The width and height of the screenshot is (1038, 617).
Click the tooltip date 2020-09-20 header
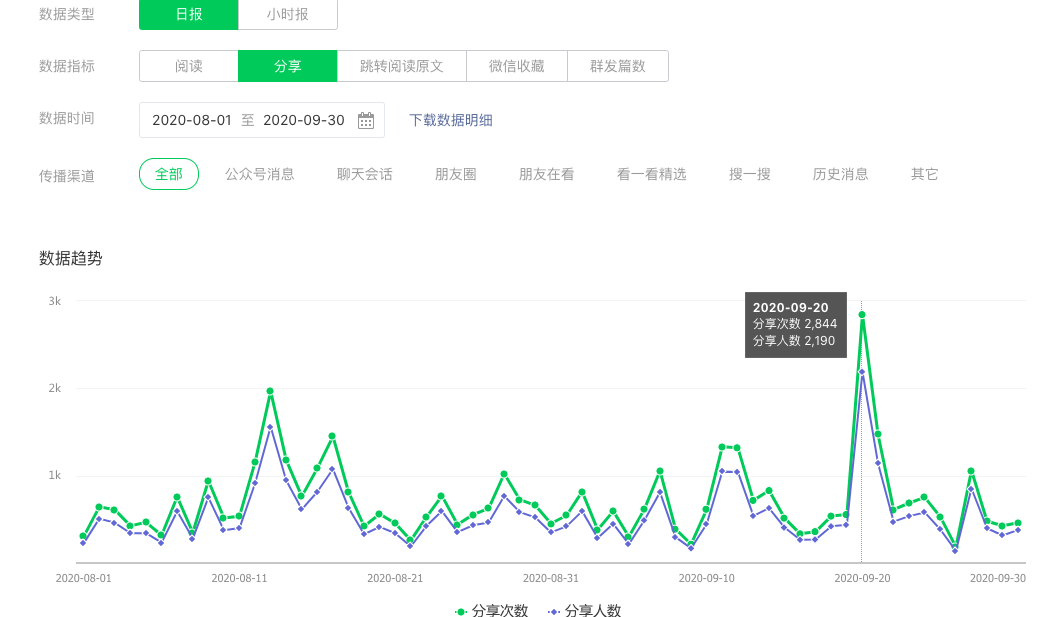(x=790, y=308)
